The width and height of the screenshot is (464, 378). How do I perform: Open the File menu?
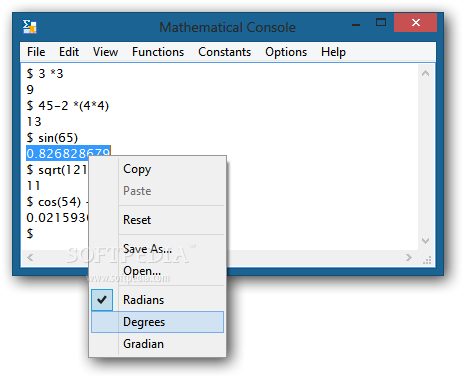pyautogui.click(x=36, y=52)
